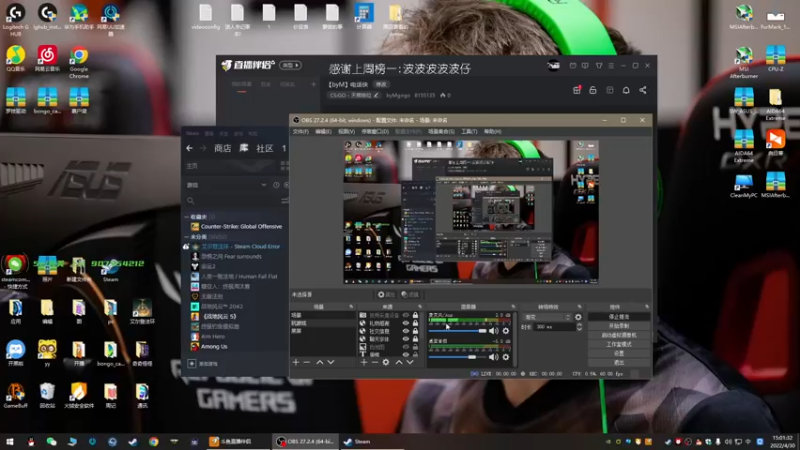Open Google Chrome desktop icon
Viewport: 800px width, 450px height.
(79, 62)
